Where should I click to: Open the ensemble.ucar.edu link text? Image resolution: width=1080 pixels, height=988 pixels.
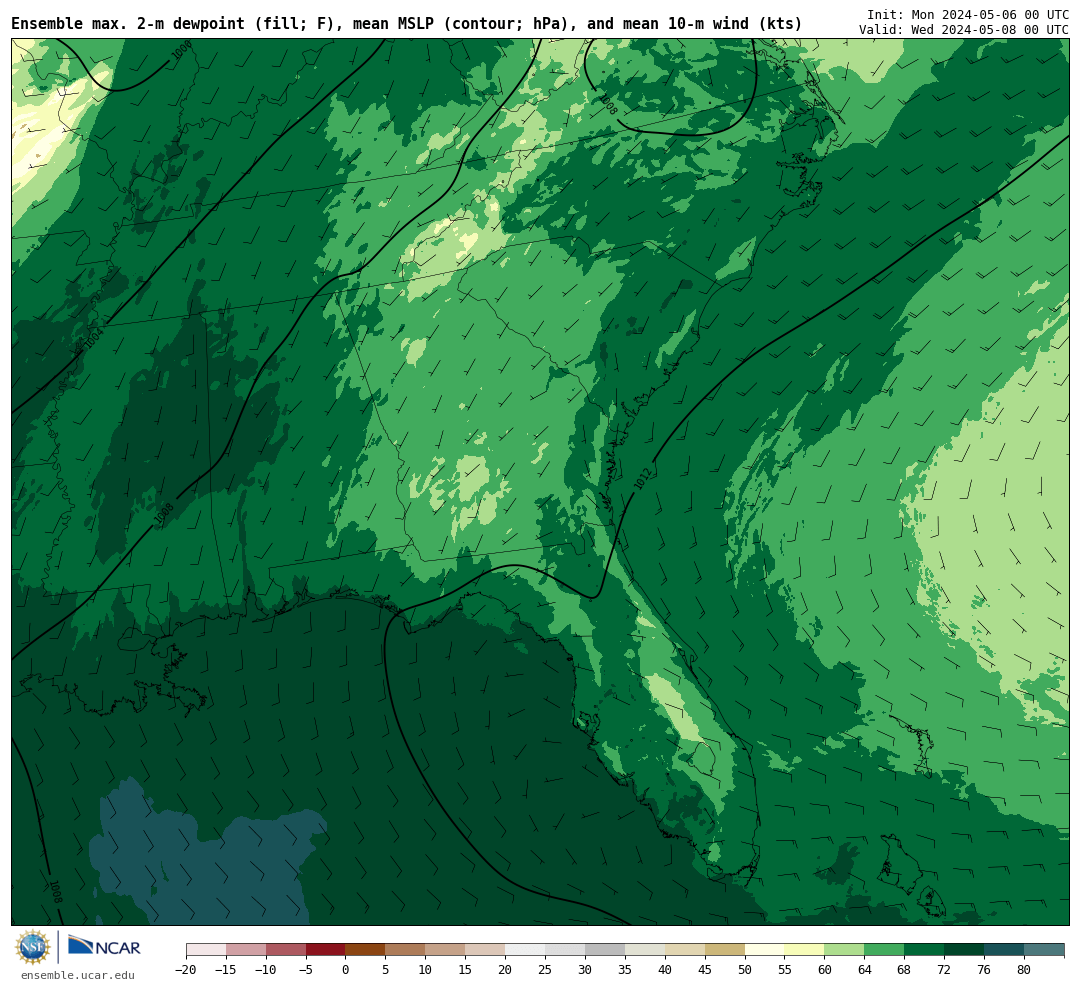(78, 975)
